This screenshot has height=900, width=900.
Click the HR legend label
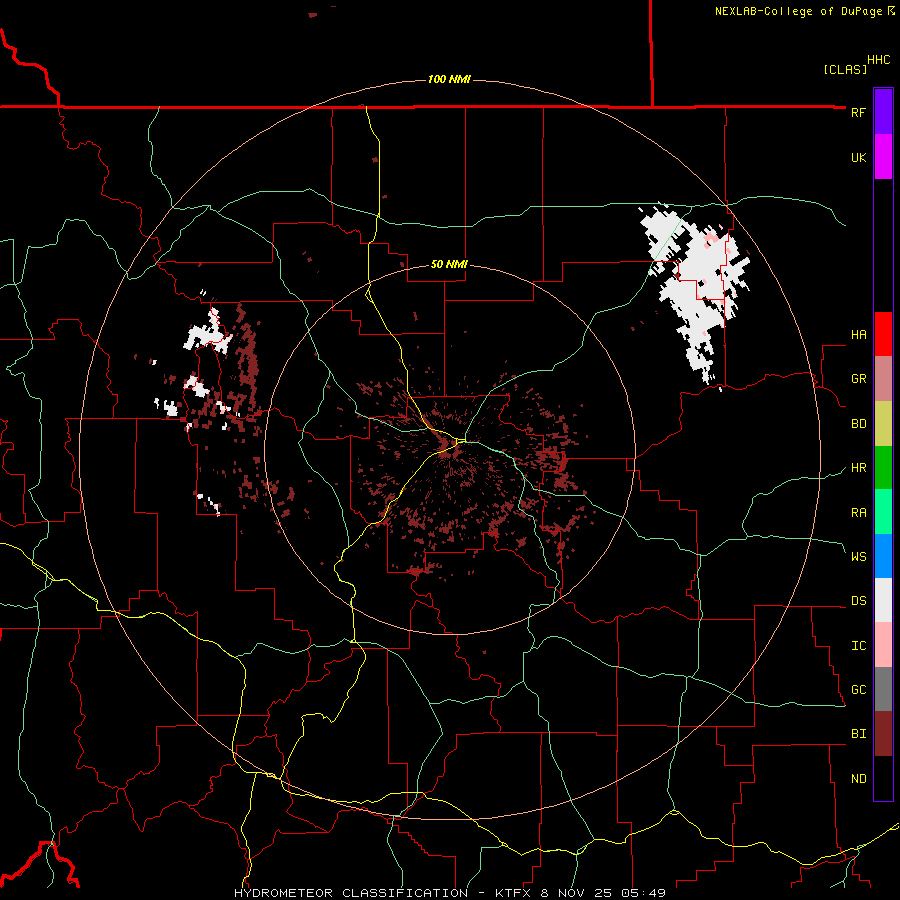click(x=858, y=468)
